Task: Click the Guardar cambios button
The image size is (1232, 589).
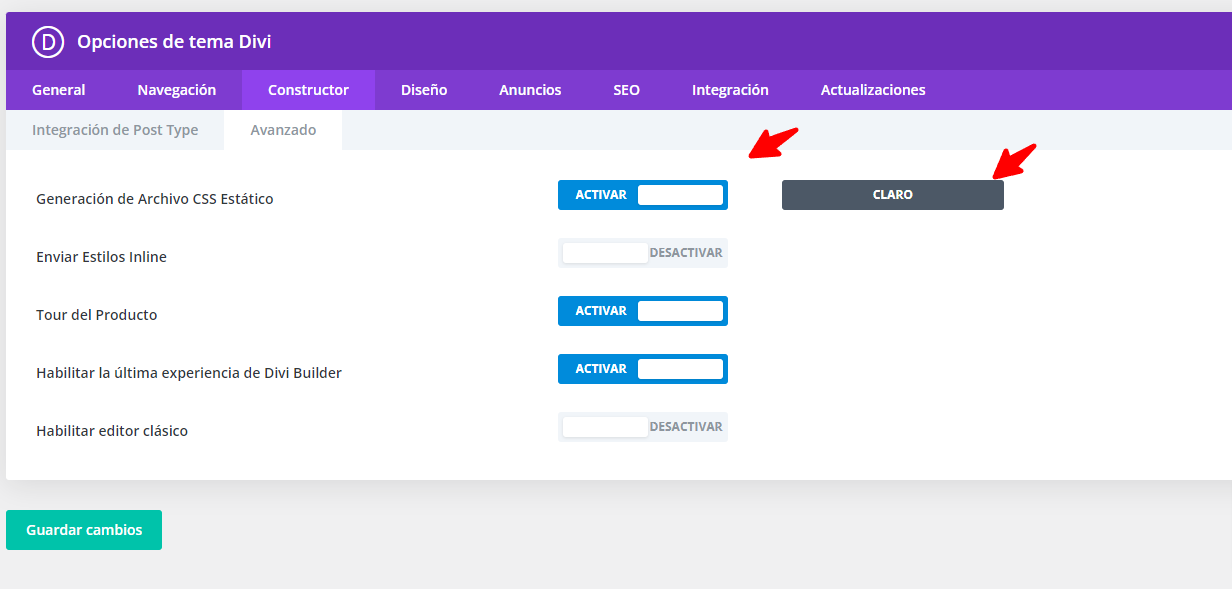Action: tap(84, 530)
